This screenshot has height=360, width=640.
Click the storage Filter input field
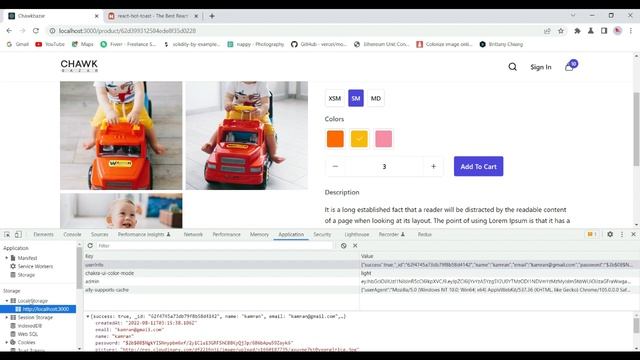tap(215, 246)
